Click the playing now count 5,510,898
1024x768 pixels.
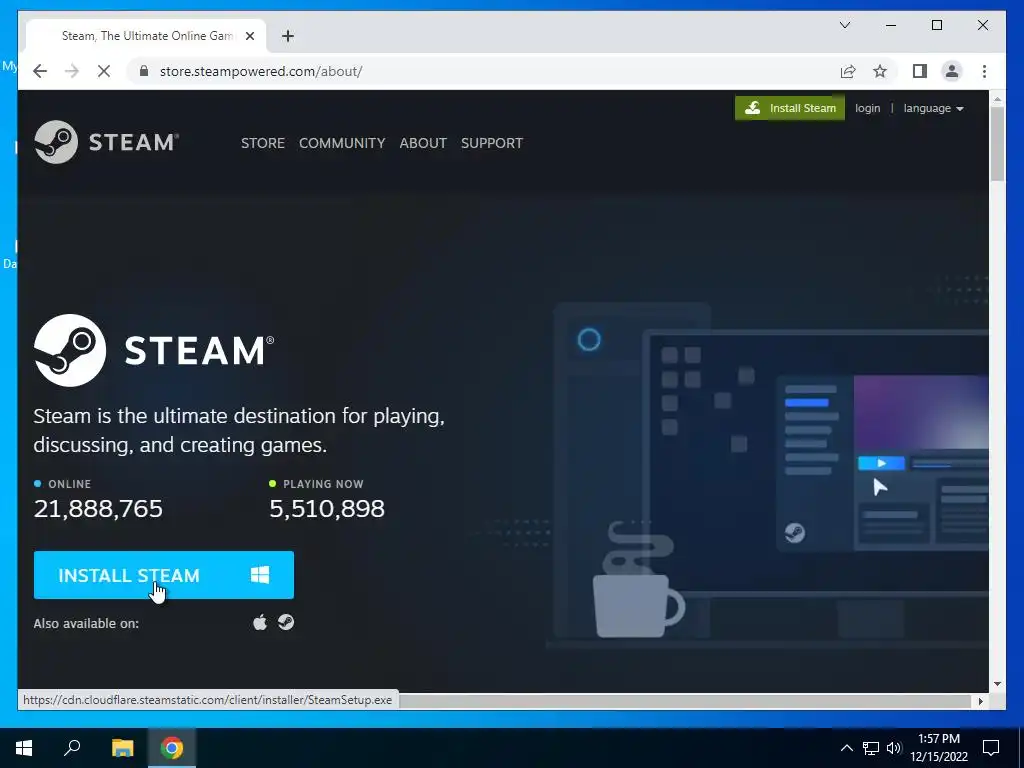pos(327,508)
